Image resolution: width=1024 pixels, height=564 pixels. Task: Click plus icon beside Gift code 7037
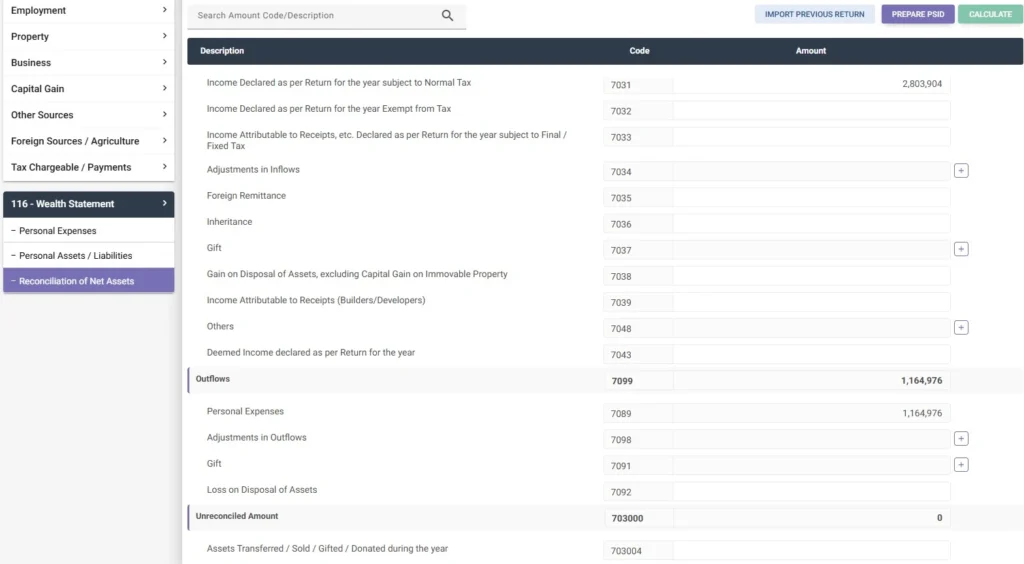click(961, 249)
